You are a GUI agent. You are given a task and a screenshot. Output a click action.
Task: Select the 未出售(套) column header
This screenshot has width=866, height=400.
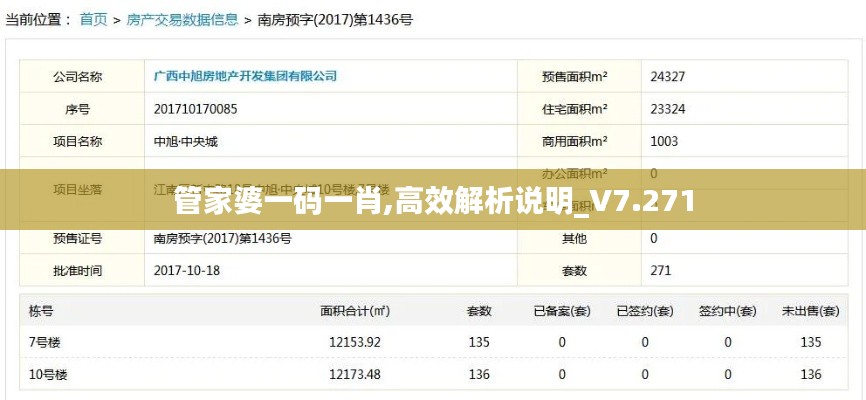tap(810, 312)
